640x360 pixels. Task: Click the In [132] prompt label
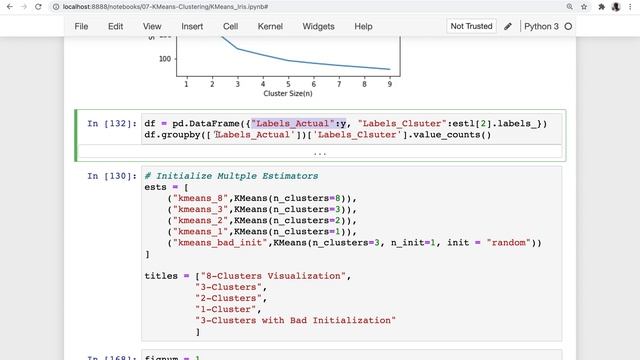pyautogui.click(x=112, y=124)
